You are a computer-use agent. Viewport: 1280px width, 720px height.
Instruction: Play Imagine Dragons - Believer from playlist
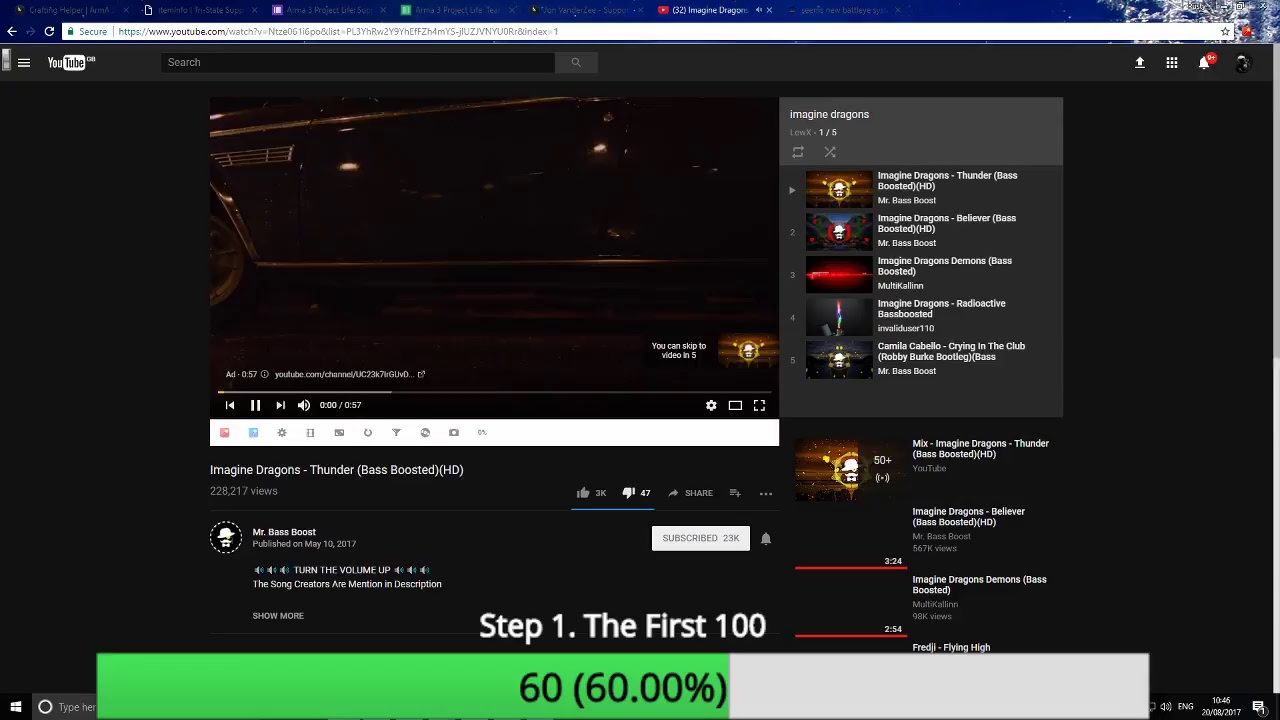pos(920,231)
